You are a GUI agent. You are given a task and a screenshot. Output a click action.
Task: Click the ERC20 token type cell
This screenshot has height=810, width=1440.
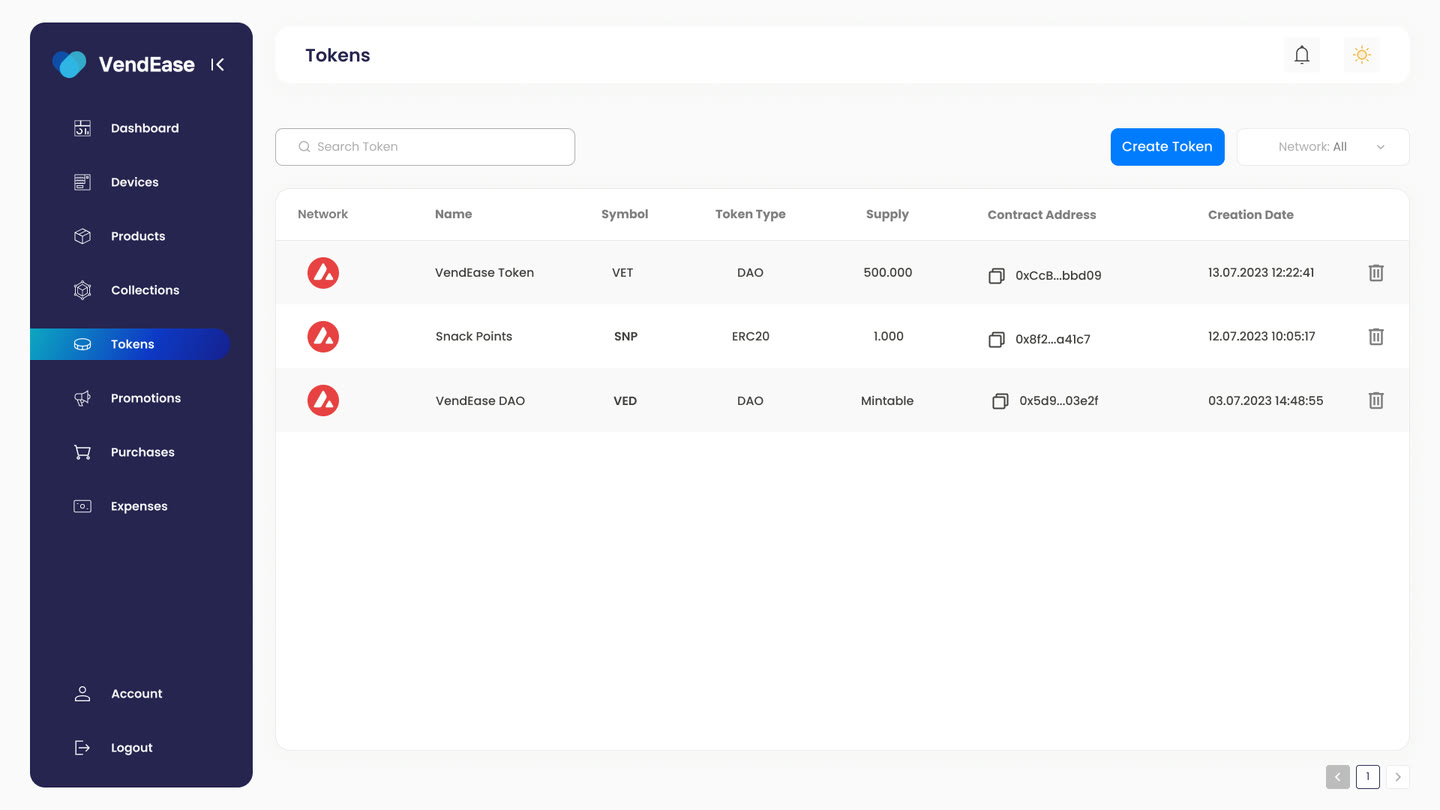point(750,336)
